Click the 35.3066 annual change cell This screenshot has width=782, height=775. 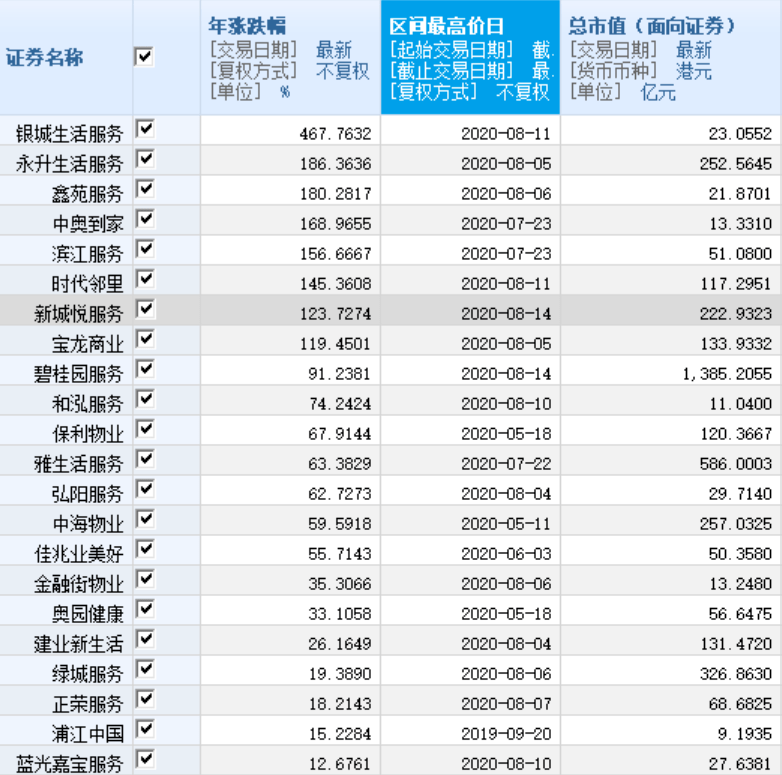click(291, 581)
